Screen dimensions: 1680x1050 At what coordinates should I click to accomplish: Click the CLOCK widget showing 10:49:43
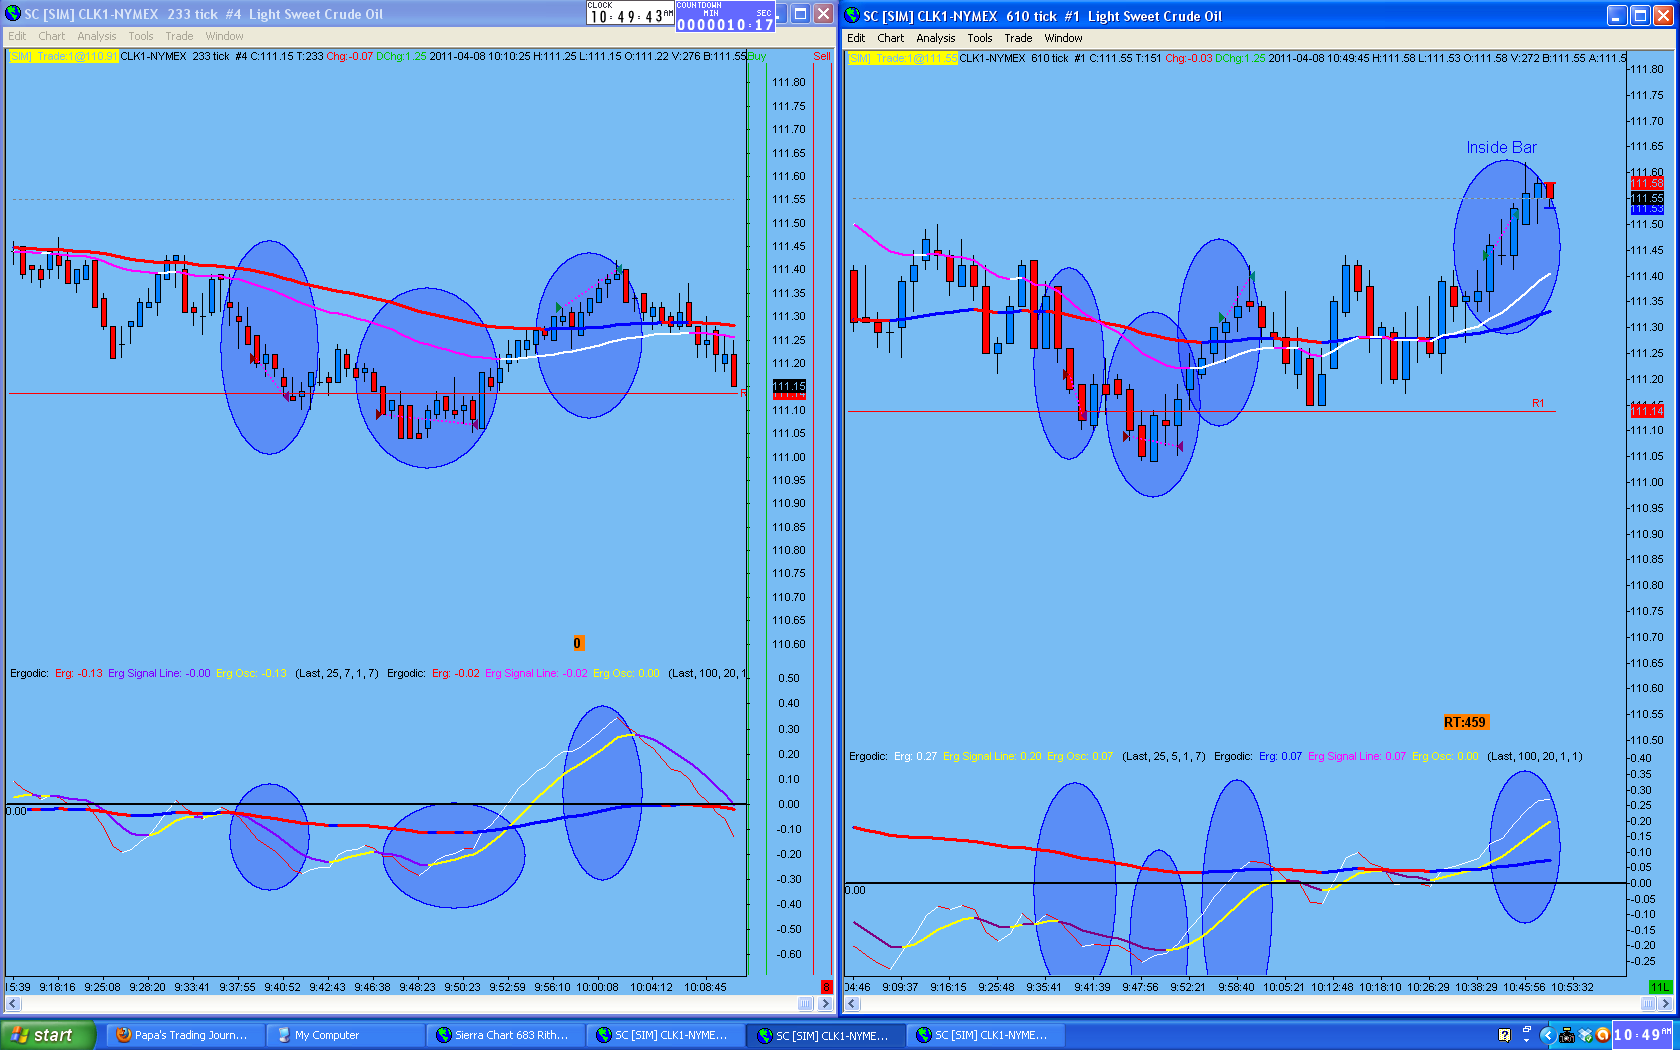[x=630, y=13]
